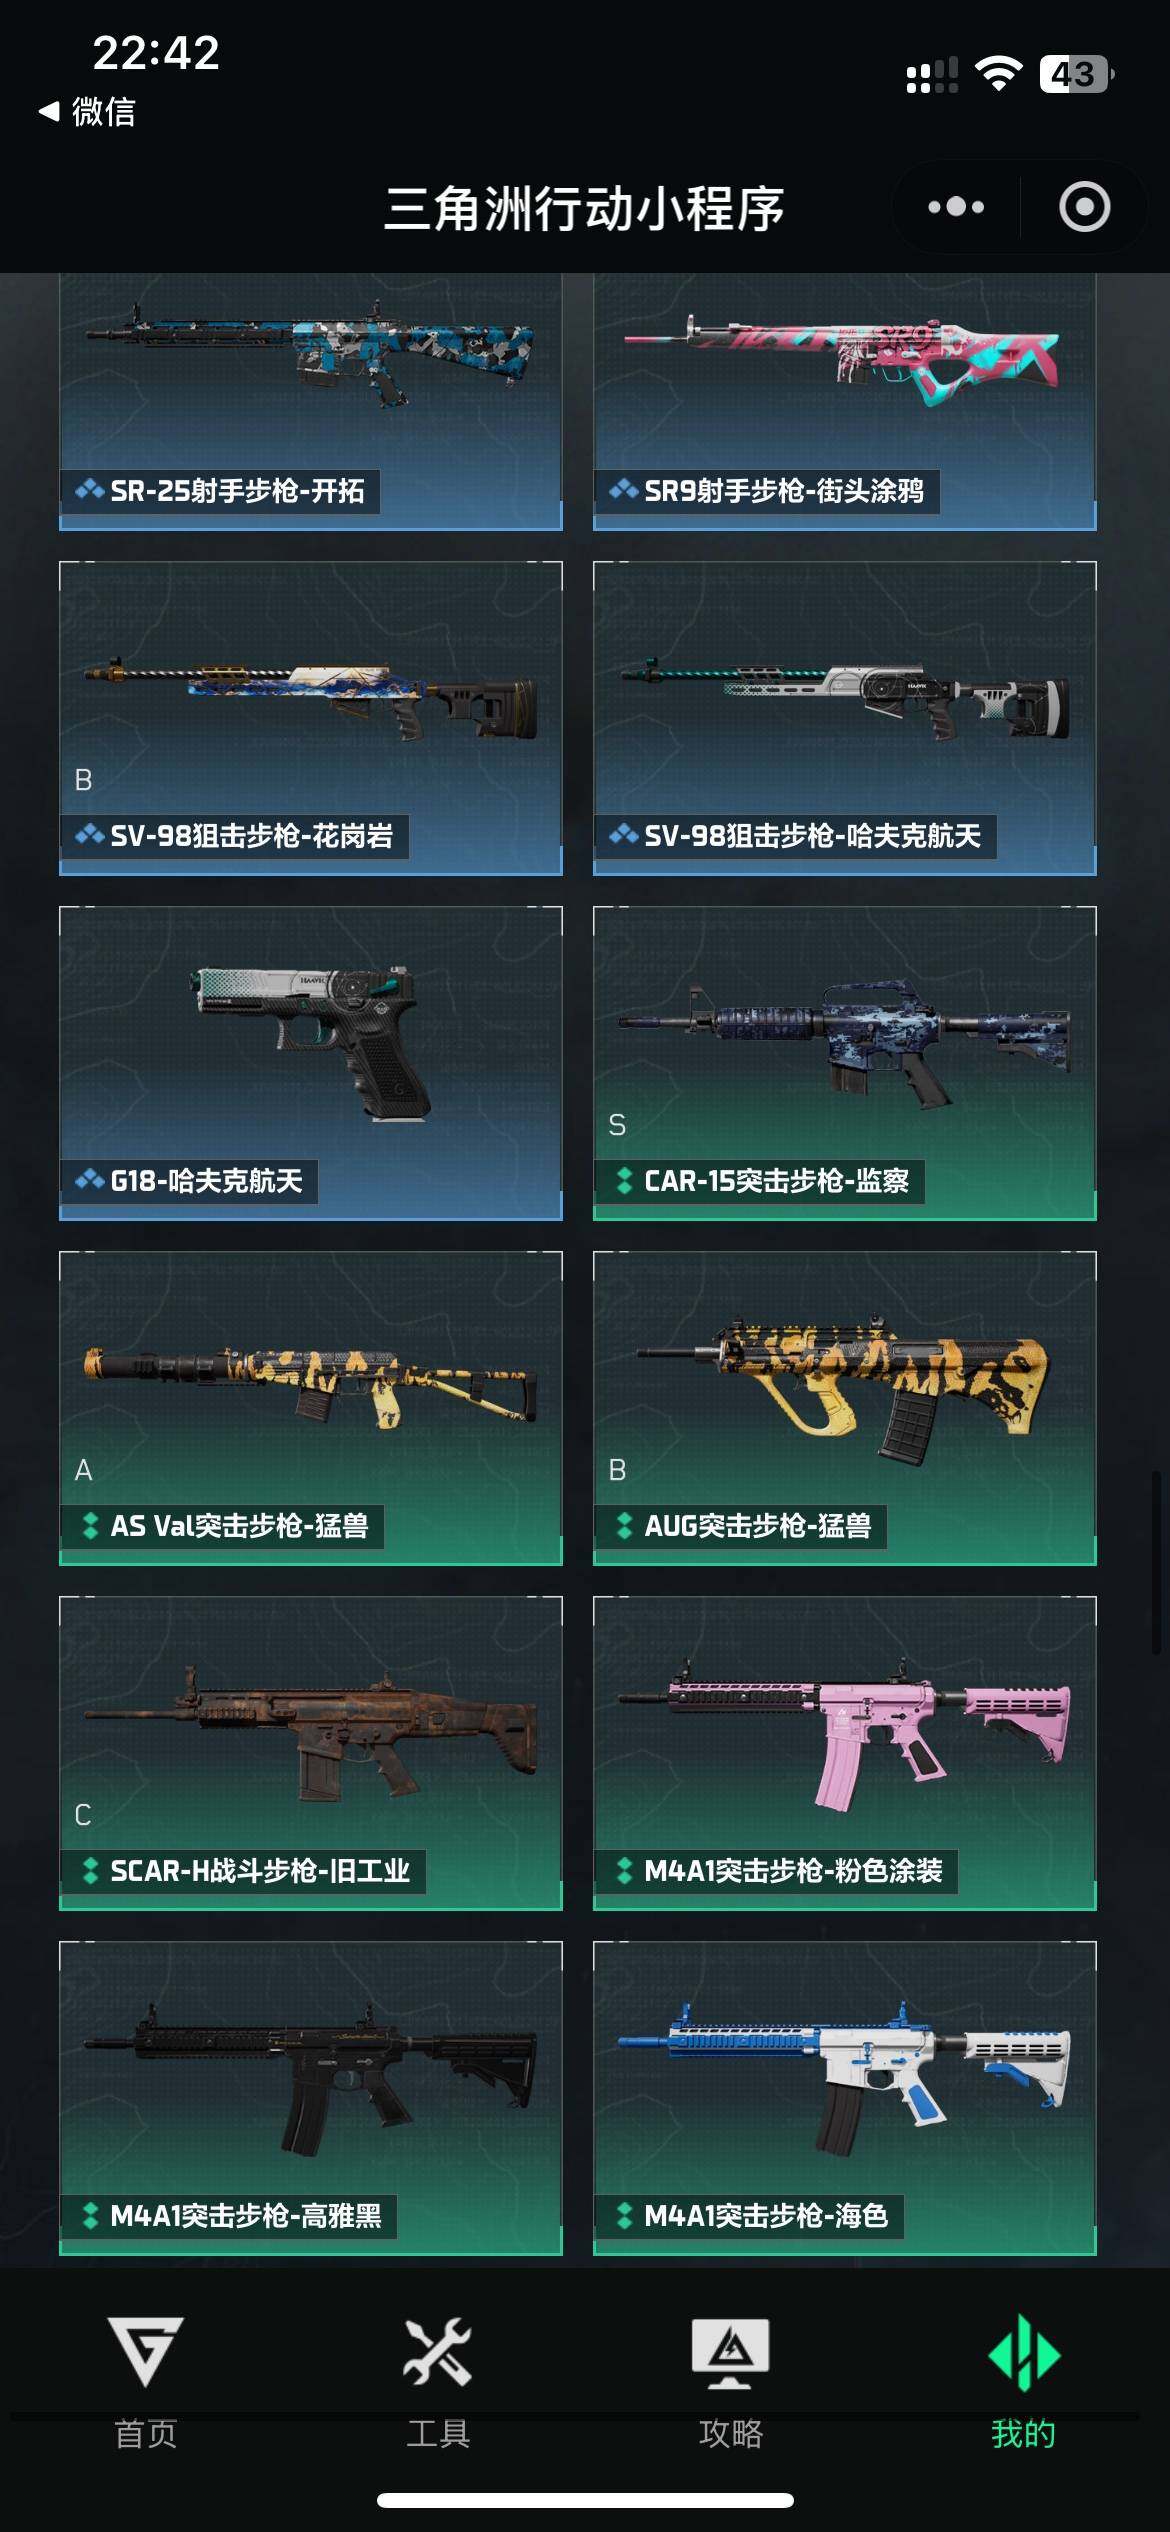Open the SV-98狙击步枪-花岗岩 skin
Image resolution: width=1170 pixels, height=2532 pixels.
[311, 718]
